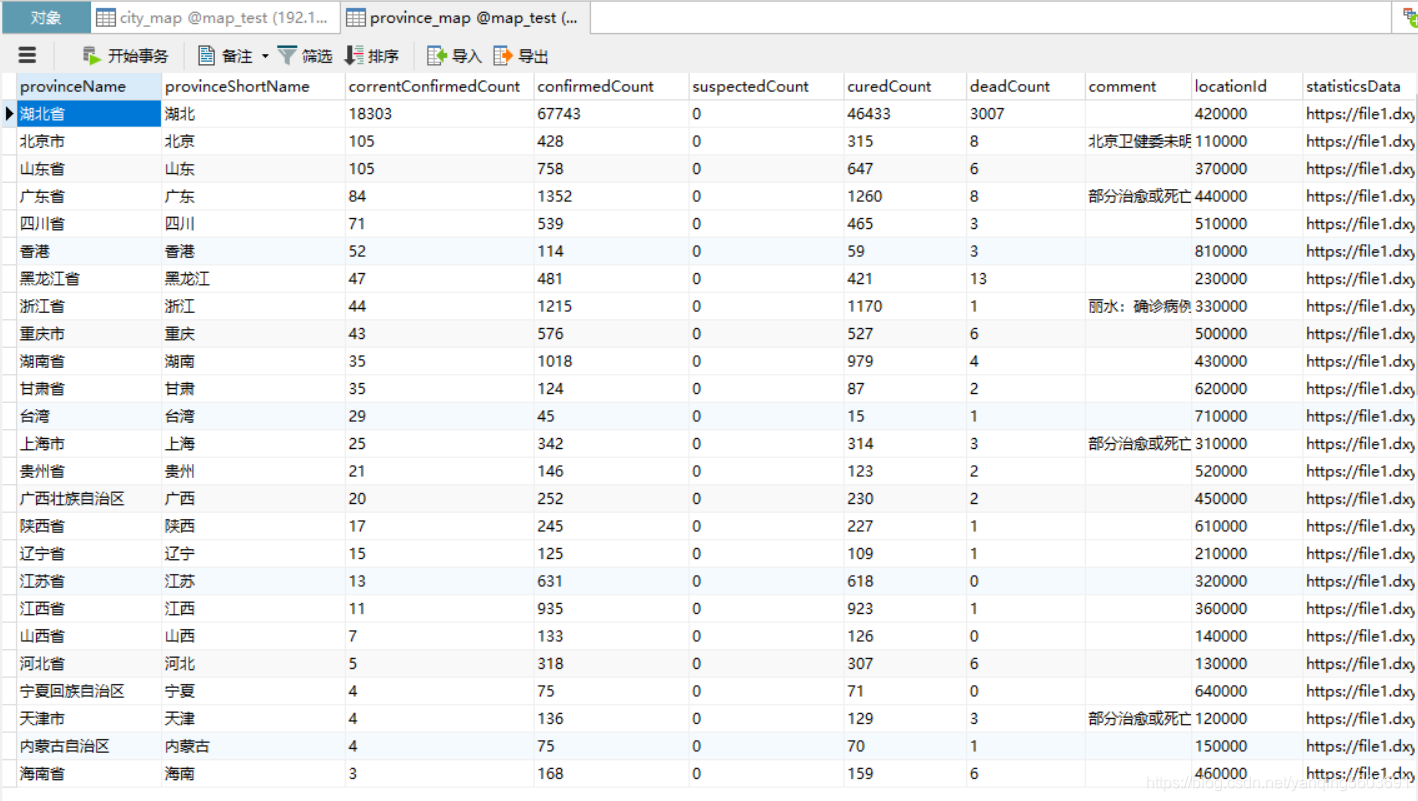Click the 筛选 filter toolbar button
Image resolution: width=1418 pixels, height=801 pixels.
[x=305, y=56]
